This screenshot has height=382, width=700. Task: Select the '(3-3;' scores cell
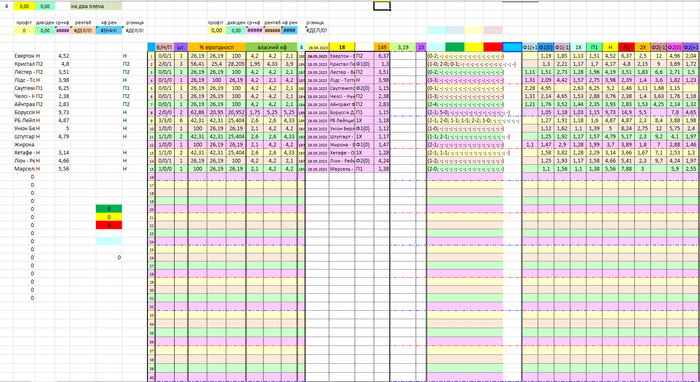pos(465,80)
